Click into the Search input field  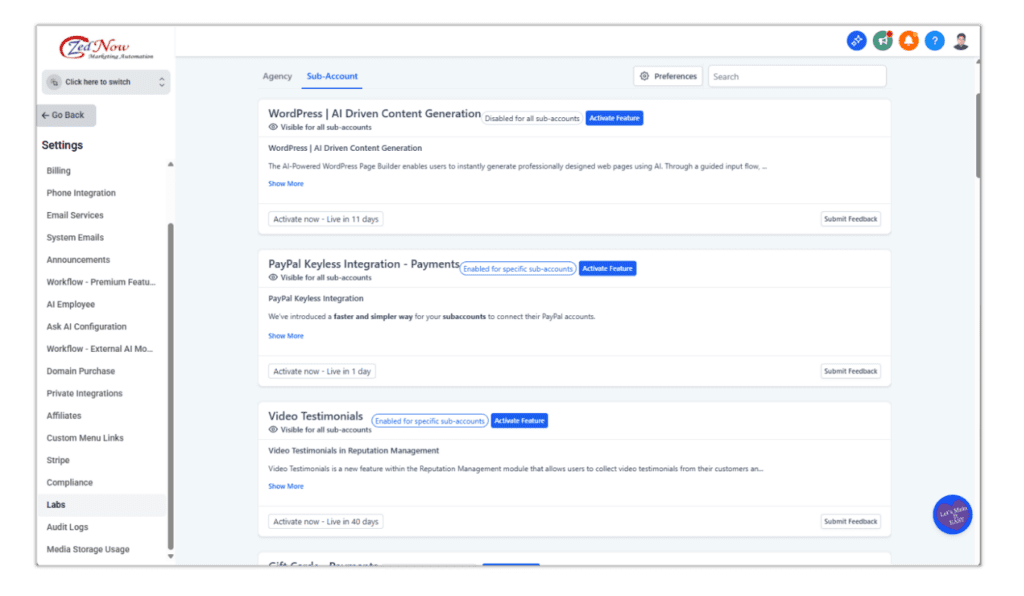click(797, 76)
